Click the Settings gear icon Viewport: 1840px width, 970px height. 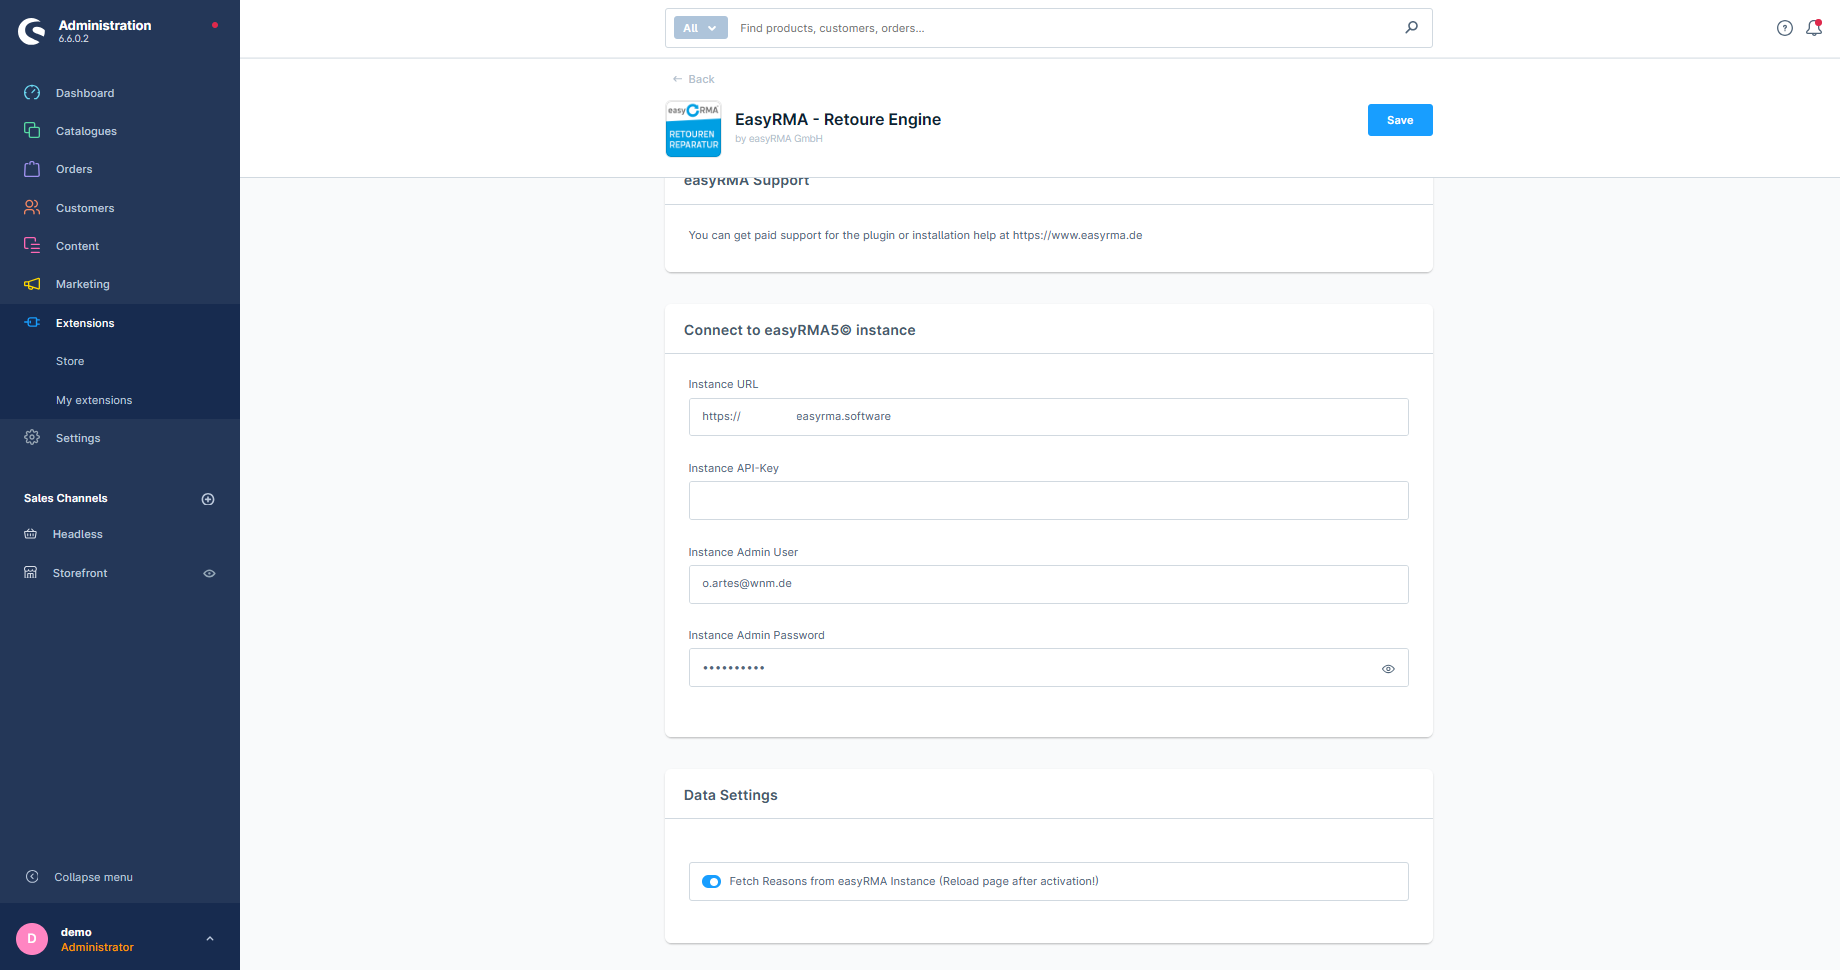(x=32, y=438)
